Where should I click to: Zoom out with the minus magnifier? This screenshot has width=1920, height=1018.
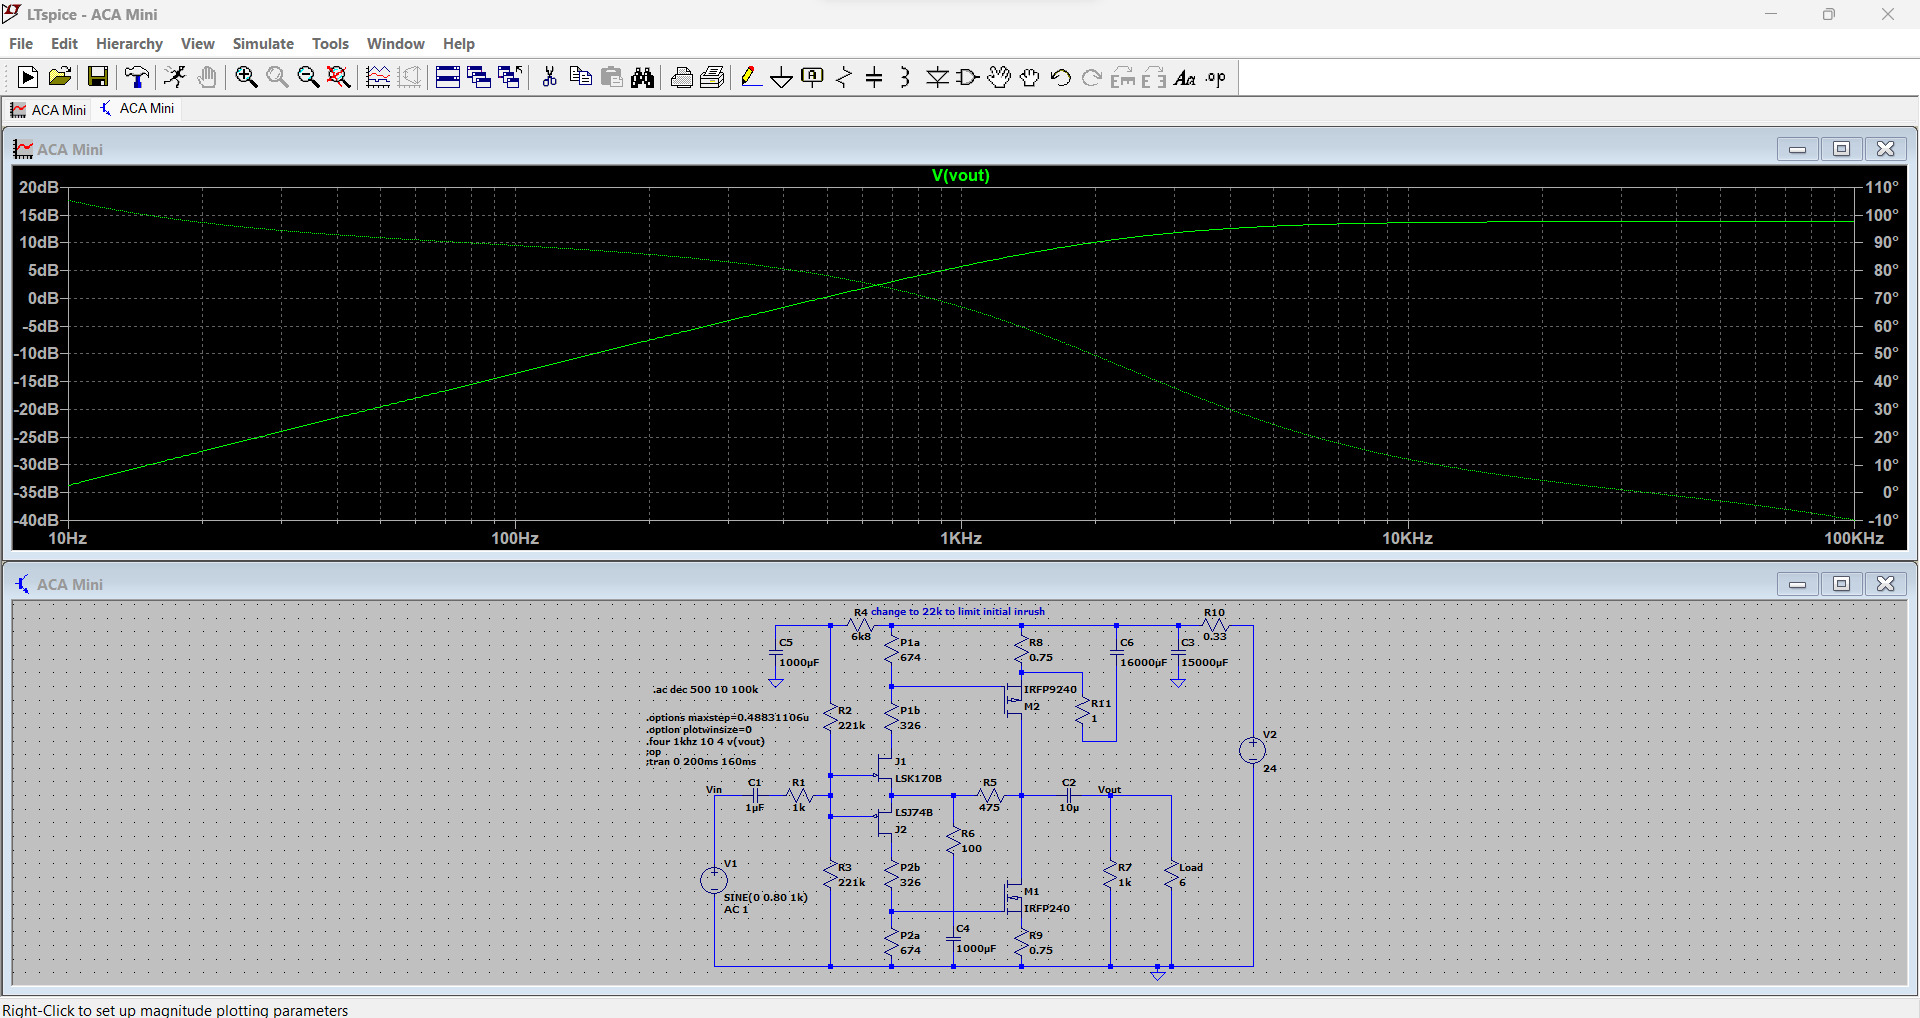tap(308, 78)
